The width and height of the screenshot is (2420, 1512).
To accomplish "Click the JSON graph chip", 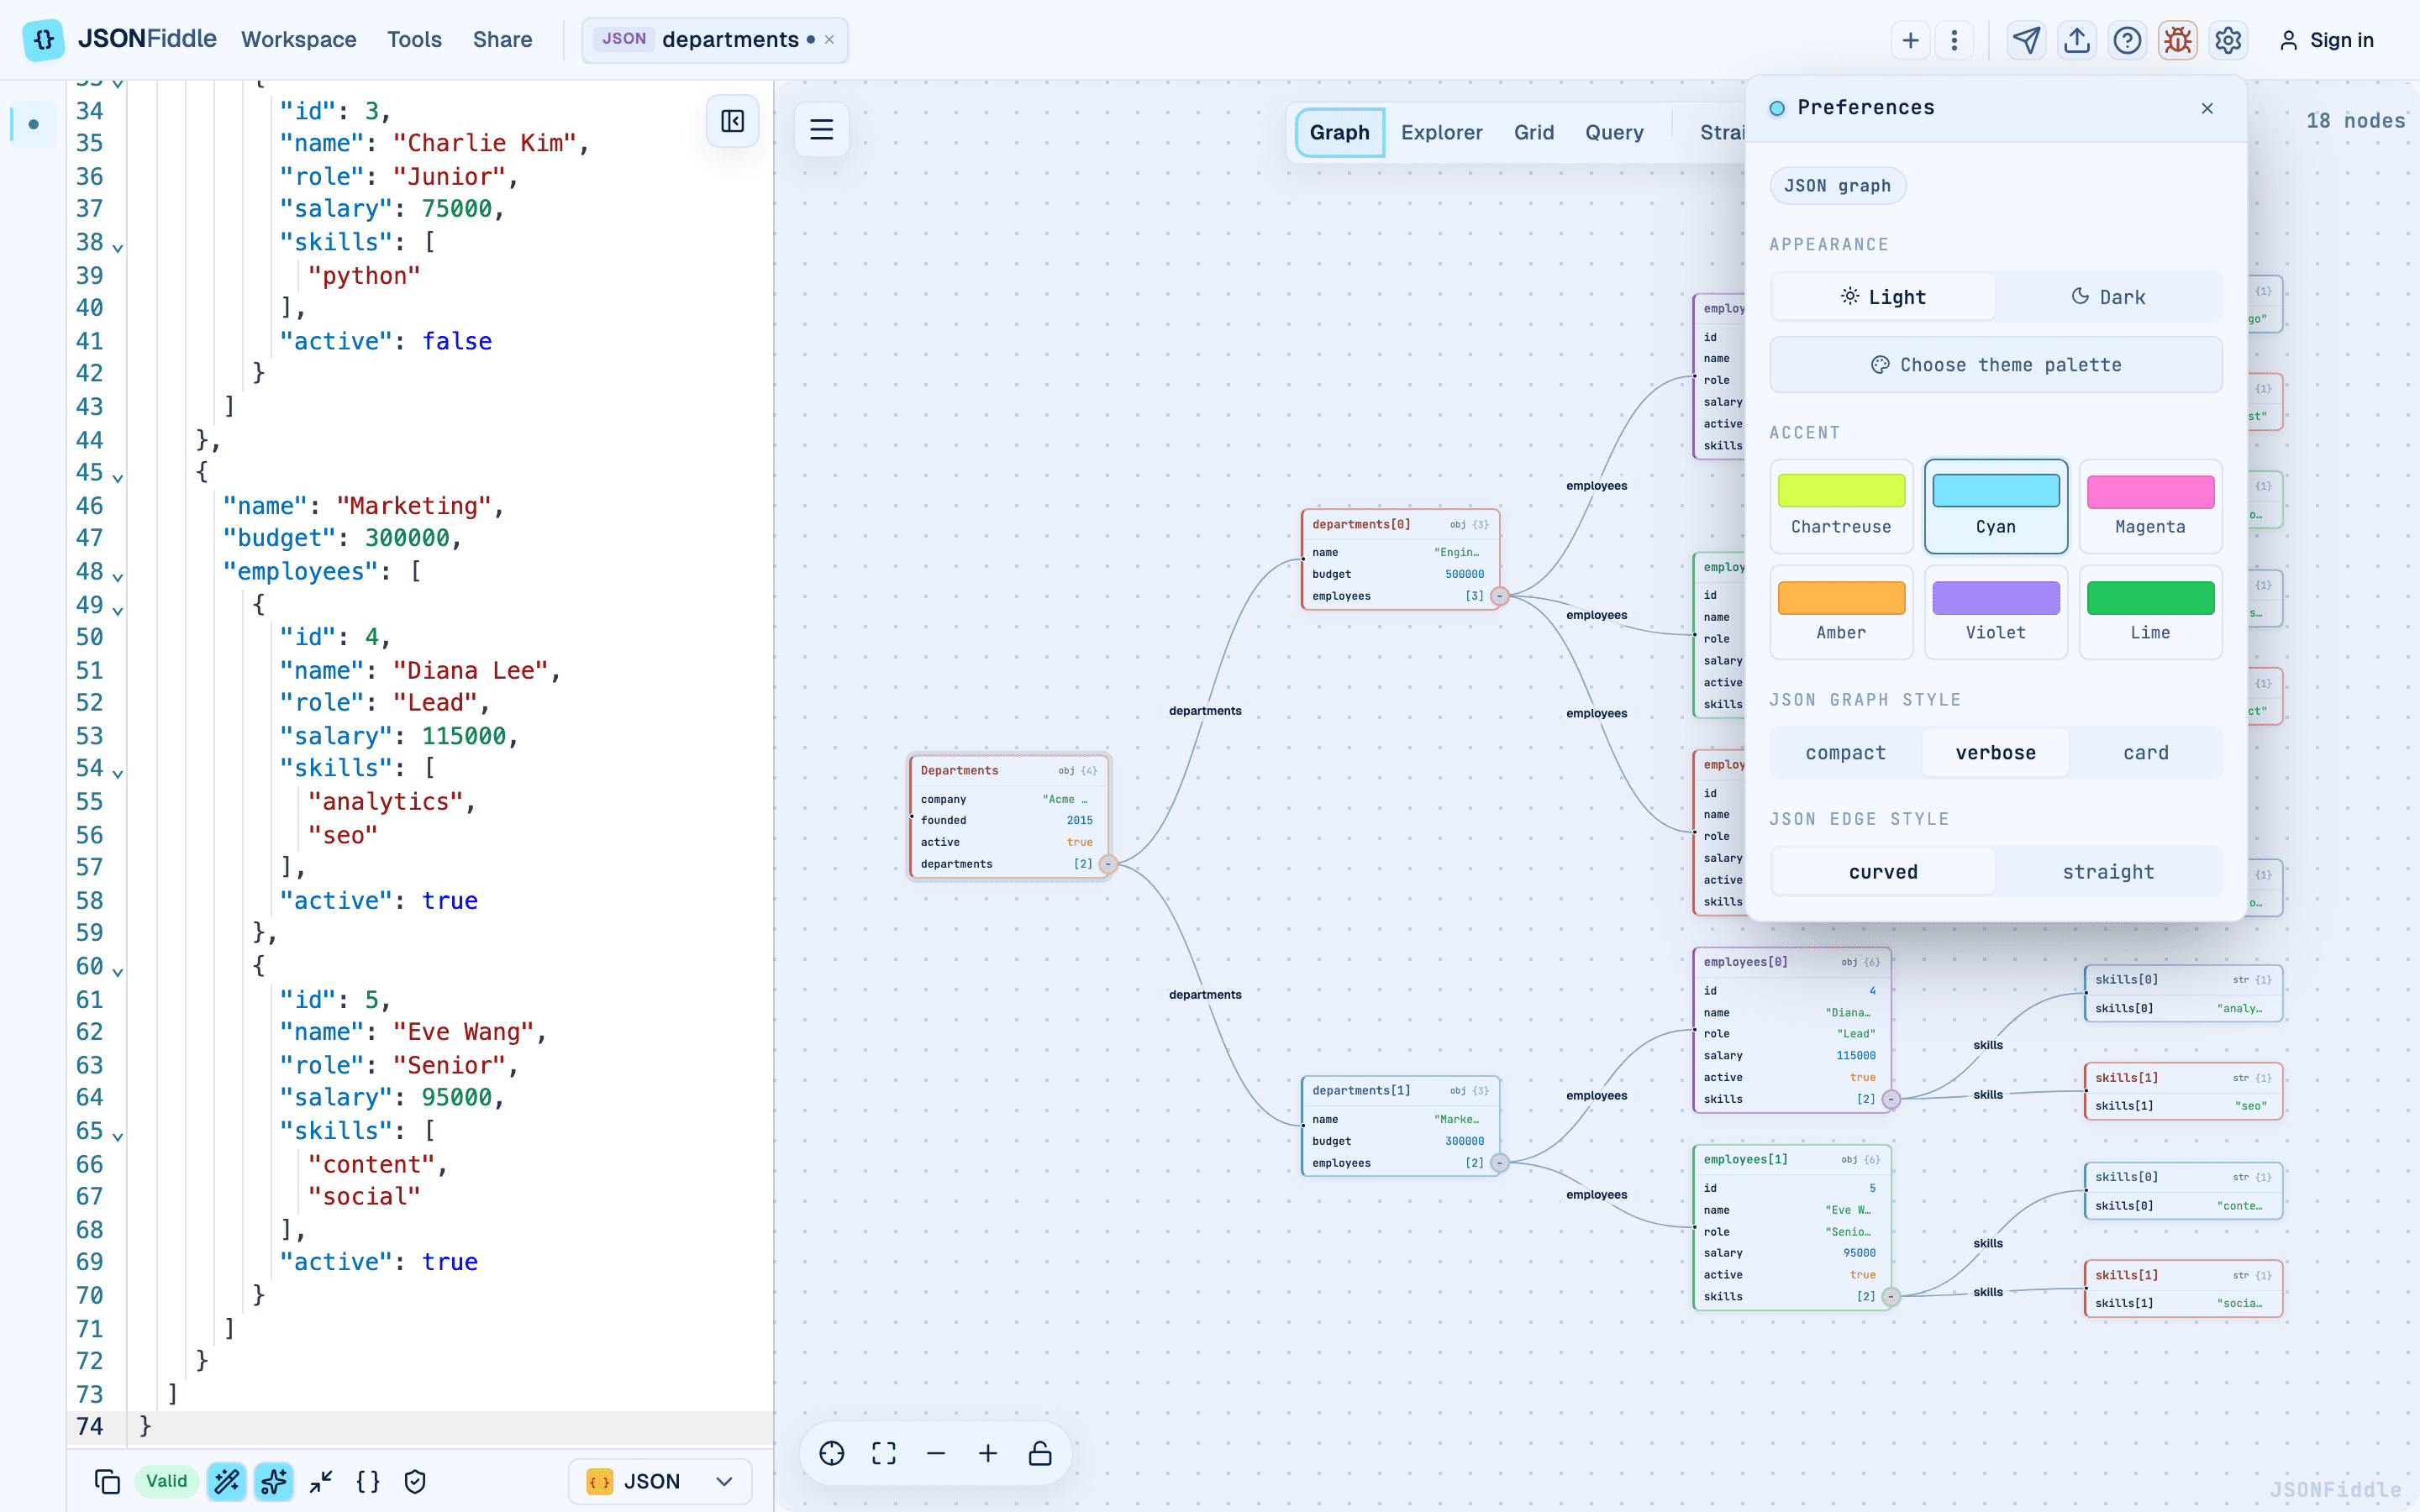I will tap(1838, 186).
